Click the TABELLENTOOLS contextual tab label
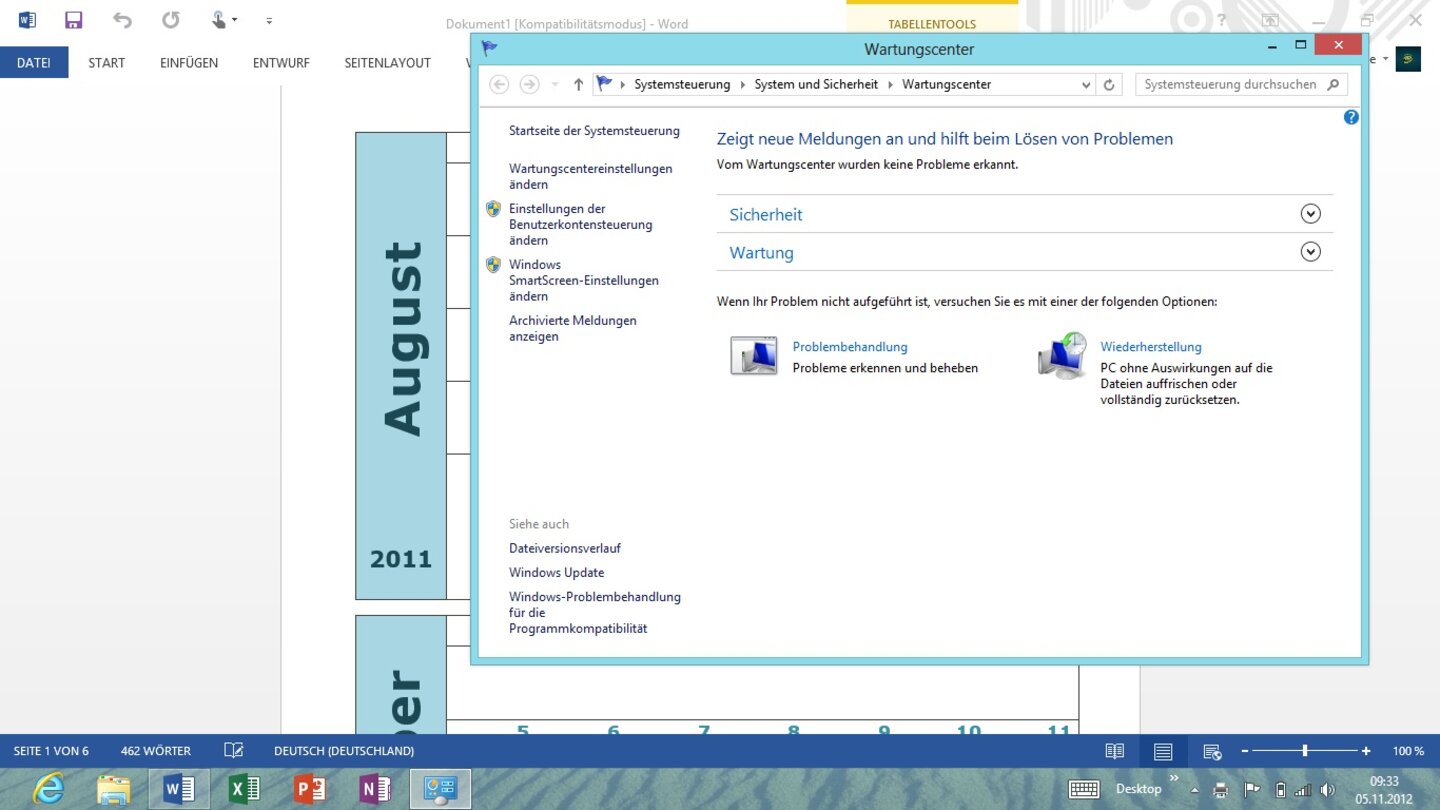 (932, 24)
